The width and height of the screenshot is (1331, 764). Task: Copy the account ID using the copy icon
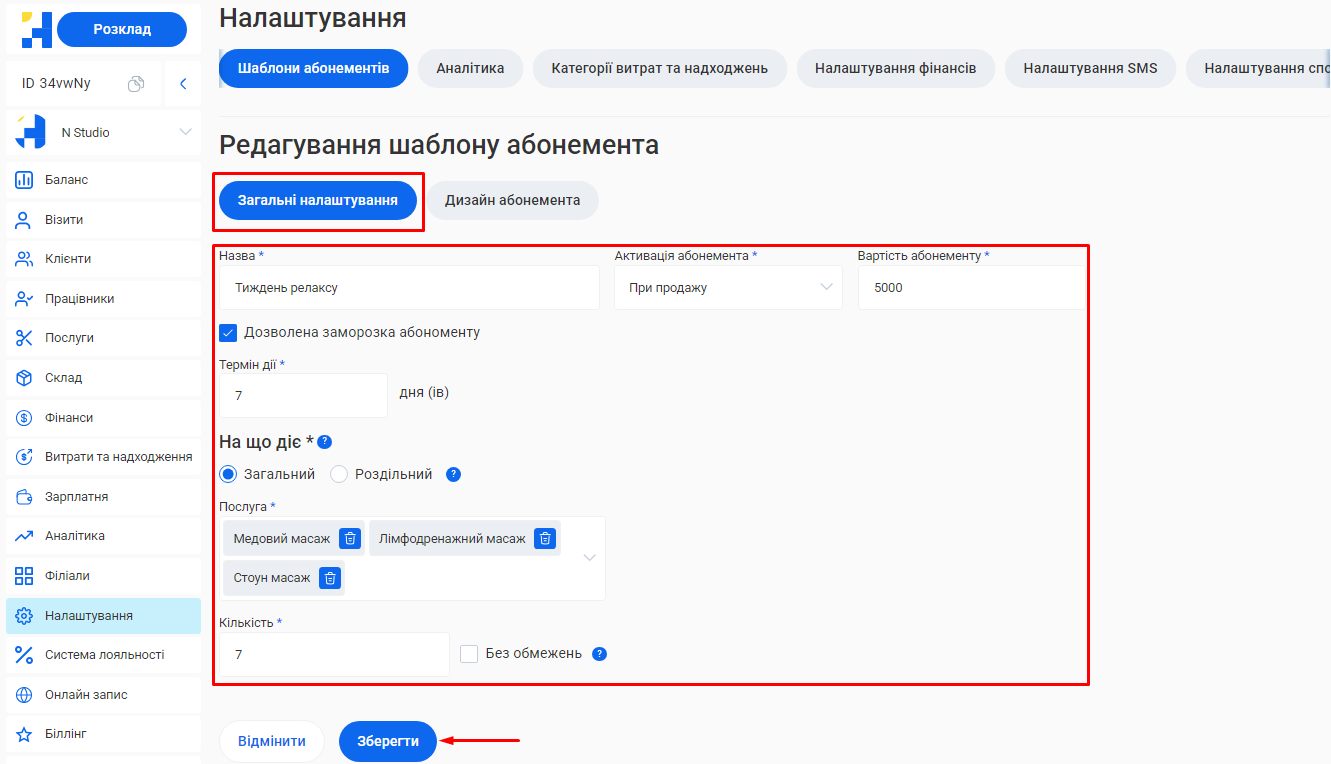[x=137, y=84]
